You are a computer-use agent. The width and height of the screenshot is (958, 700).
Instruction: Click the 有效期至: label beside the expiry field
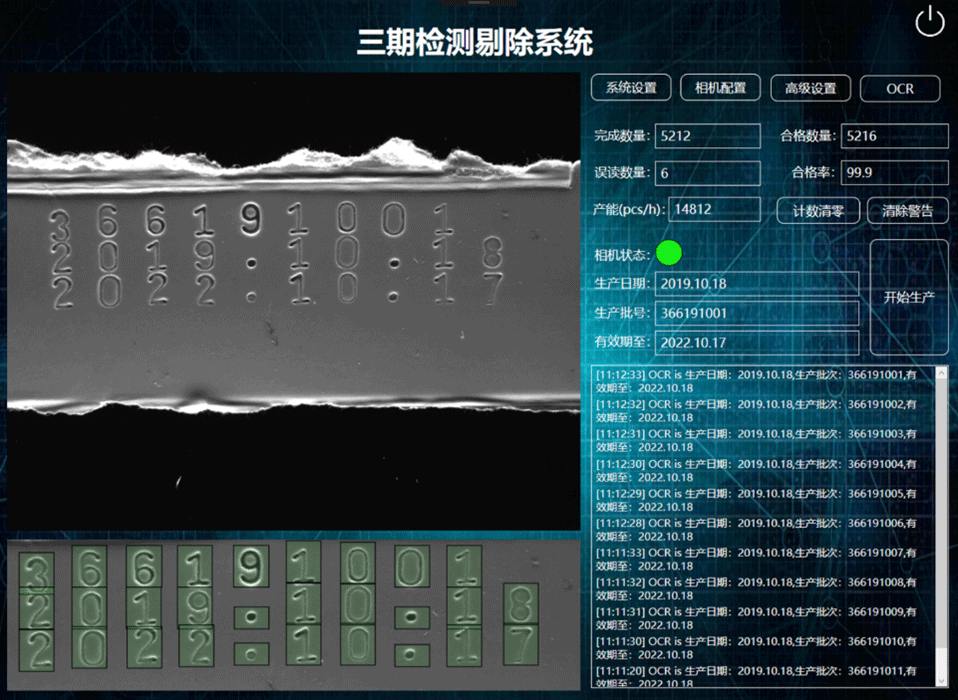pos(622,342)
